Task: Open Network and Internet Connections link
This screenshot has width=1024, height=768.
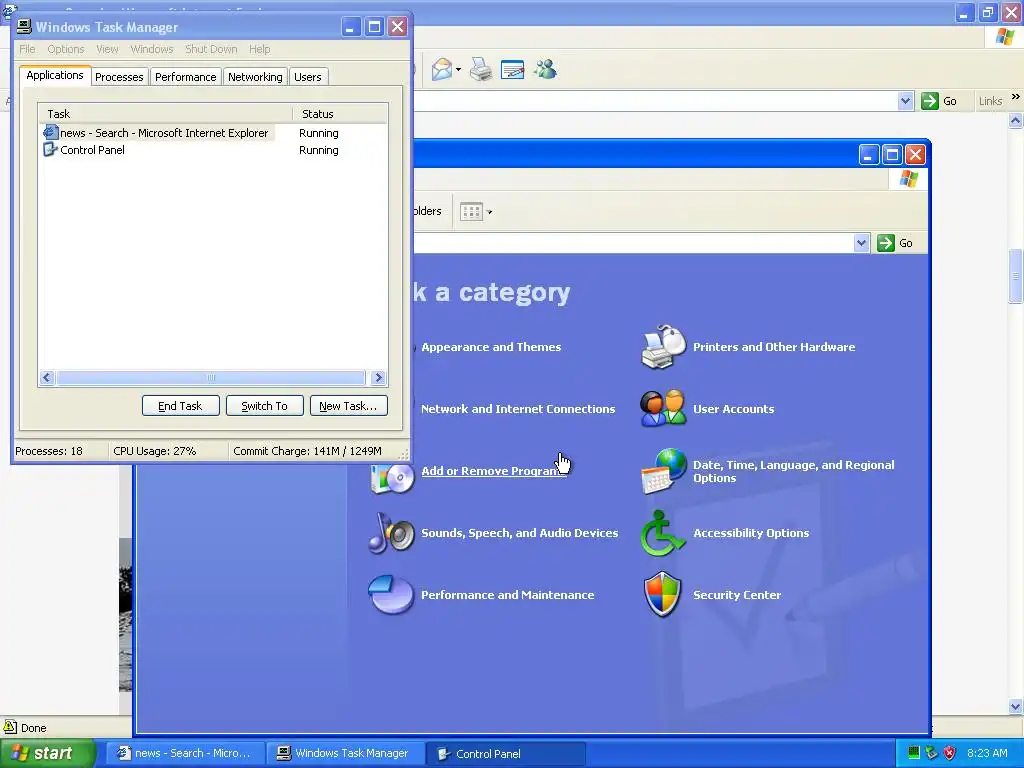Action: pos(518,409)
